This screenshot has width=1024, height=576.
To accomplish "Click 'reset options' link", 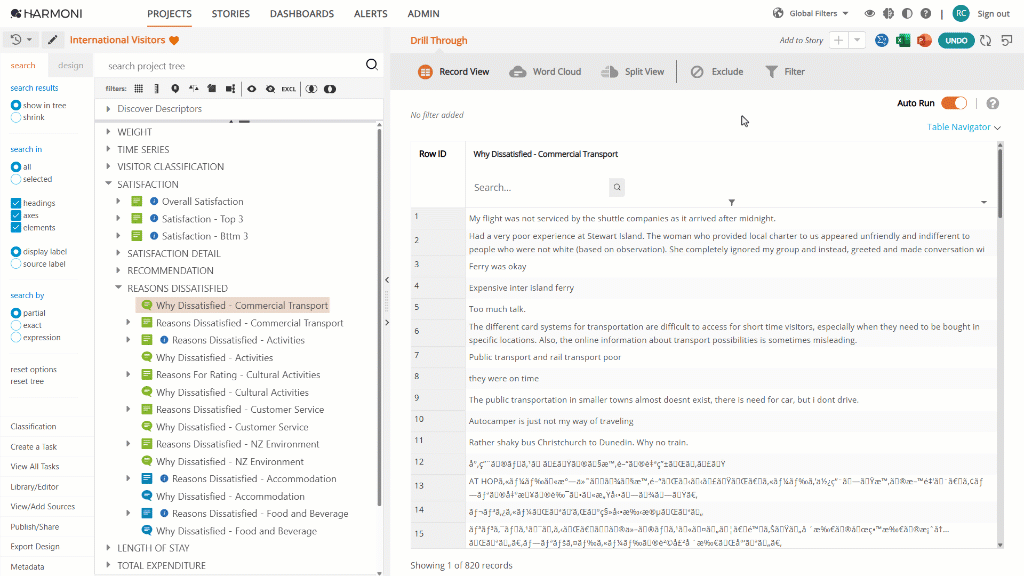I will pos(33,370).
